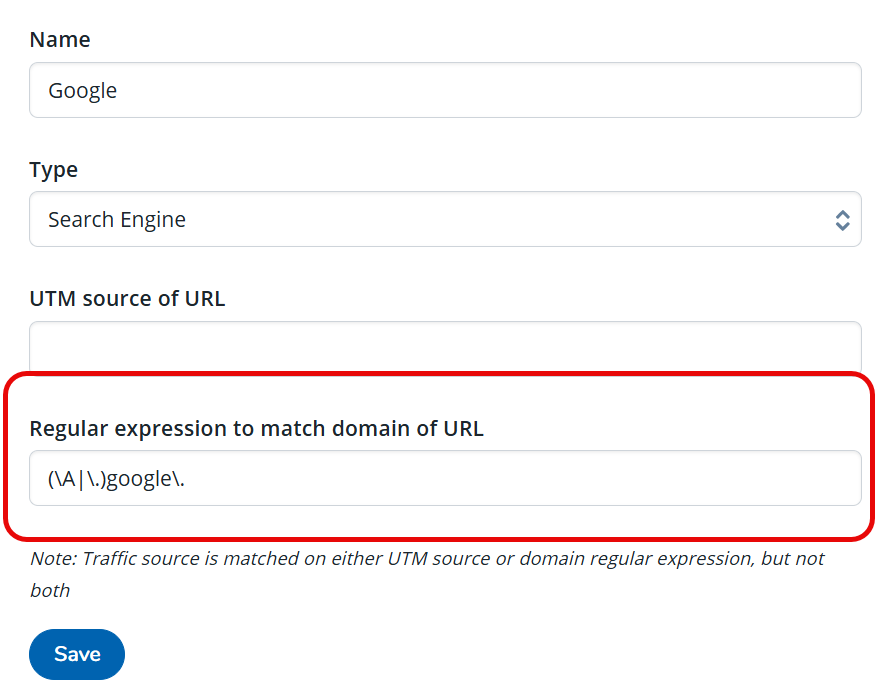
Task: Click the traffic source note text
Action: tap(427, 559)
